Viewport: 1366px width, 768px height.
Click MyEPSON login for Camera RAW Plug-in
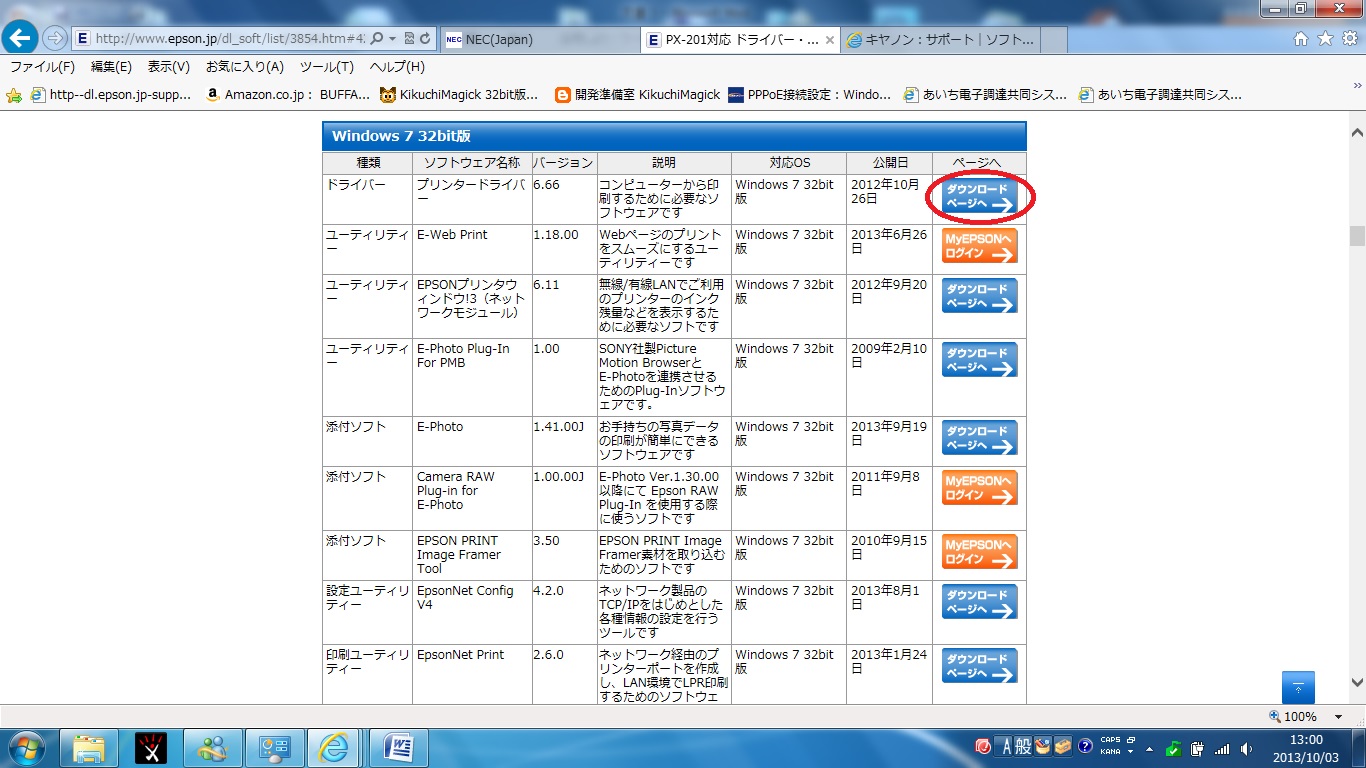[979, 488]
